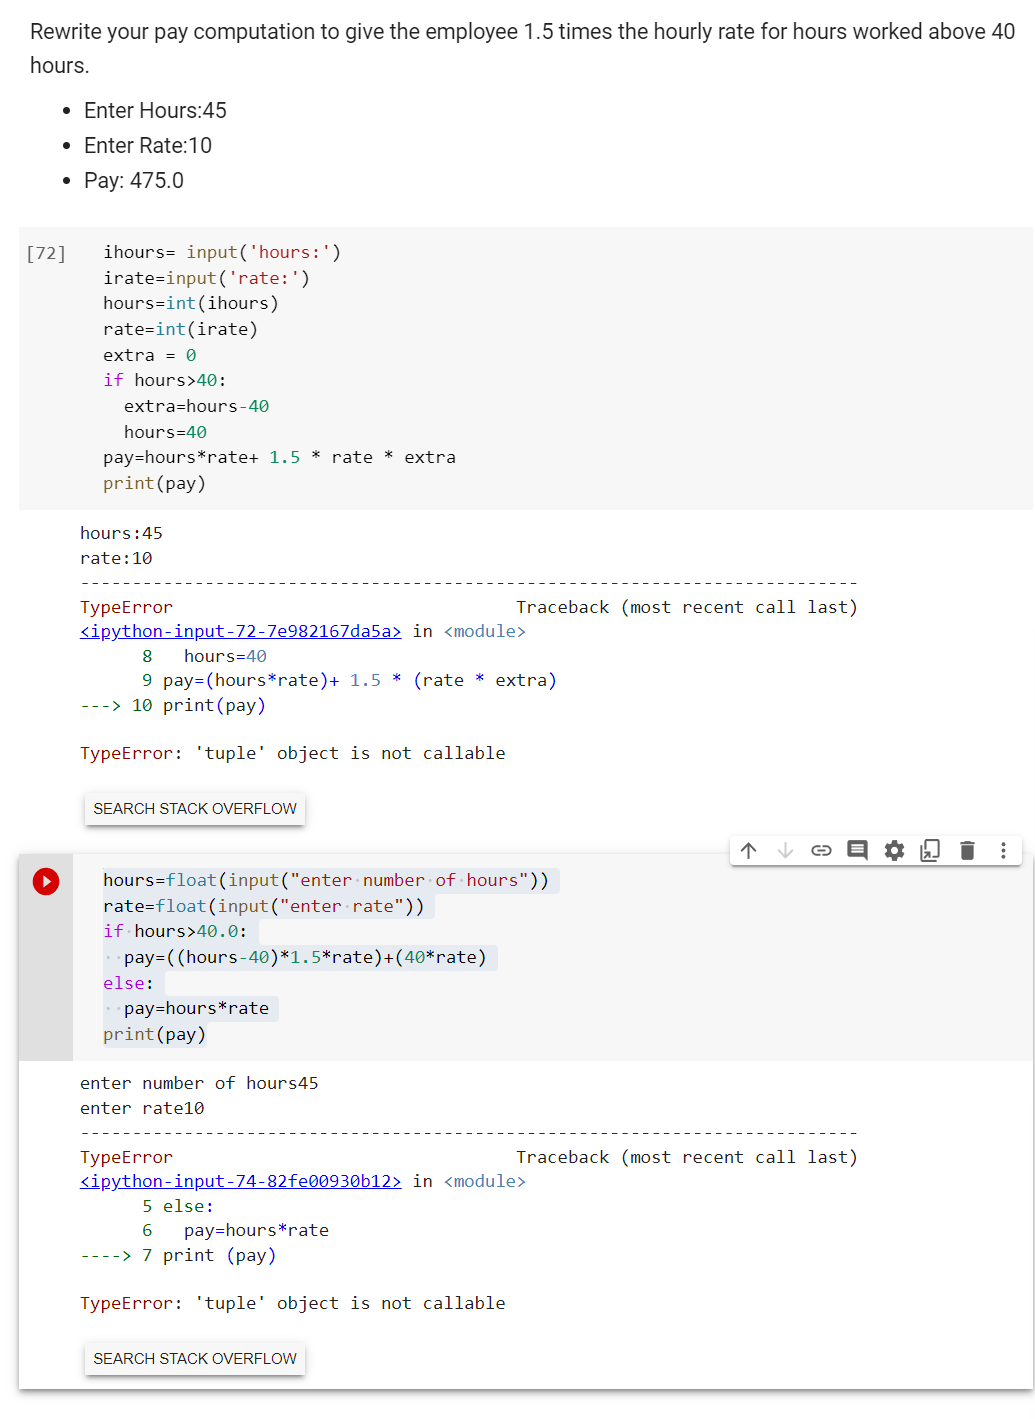Screen dimensions: 1035x1419
Task: Open cell editor settings gear
Action: [x=894, y=851]
